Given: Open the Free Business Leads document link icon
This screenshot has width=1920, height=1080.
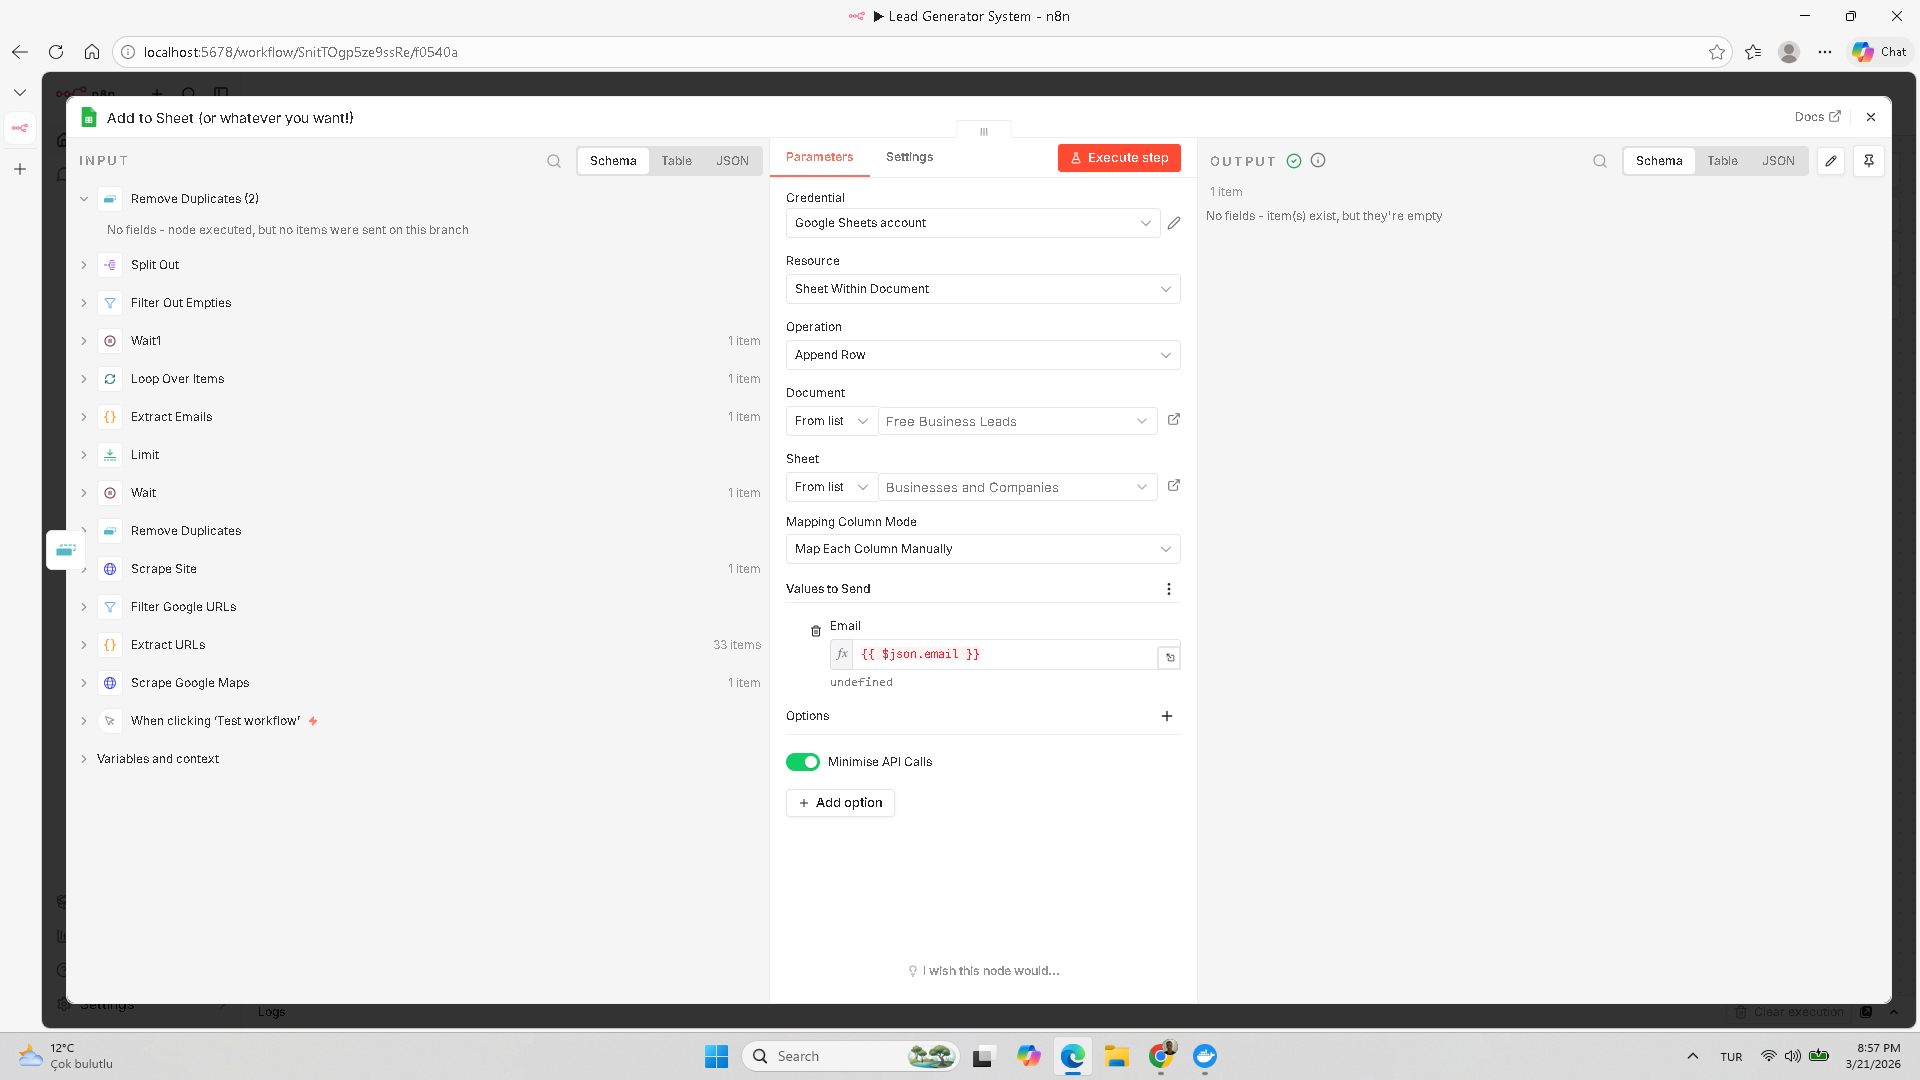Looking at the screenshot, I should point(1174,420).
